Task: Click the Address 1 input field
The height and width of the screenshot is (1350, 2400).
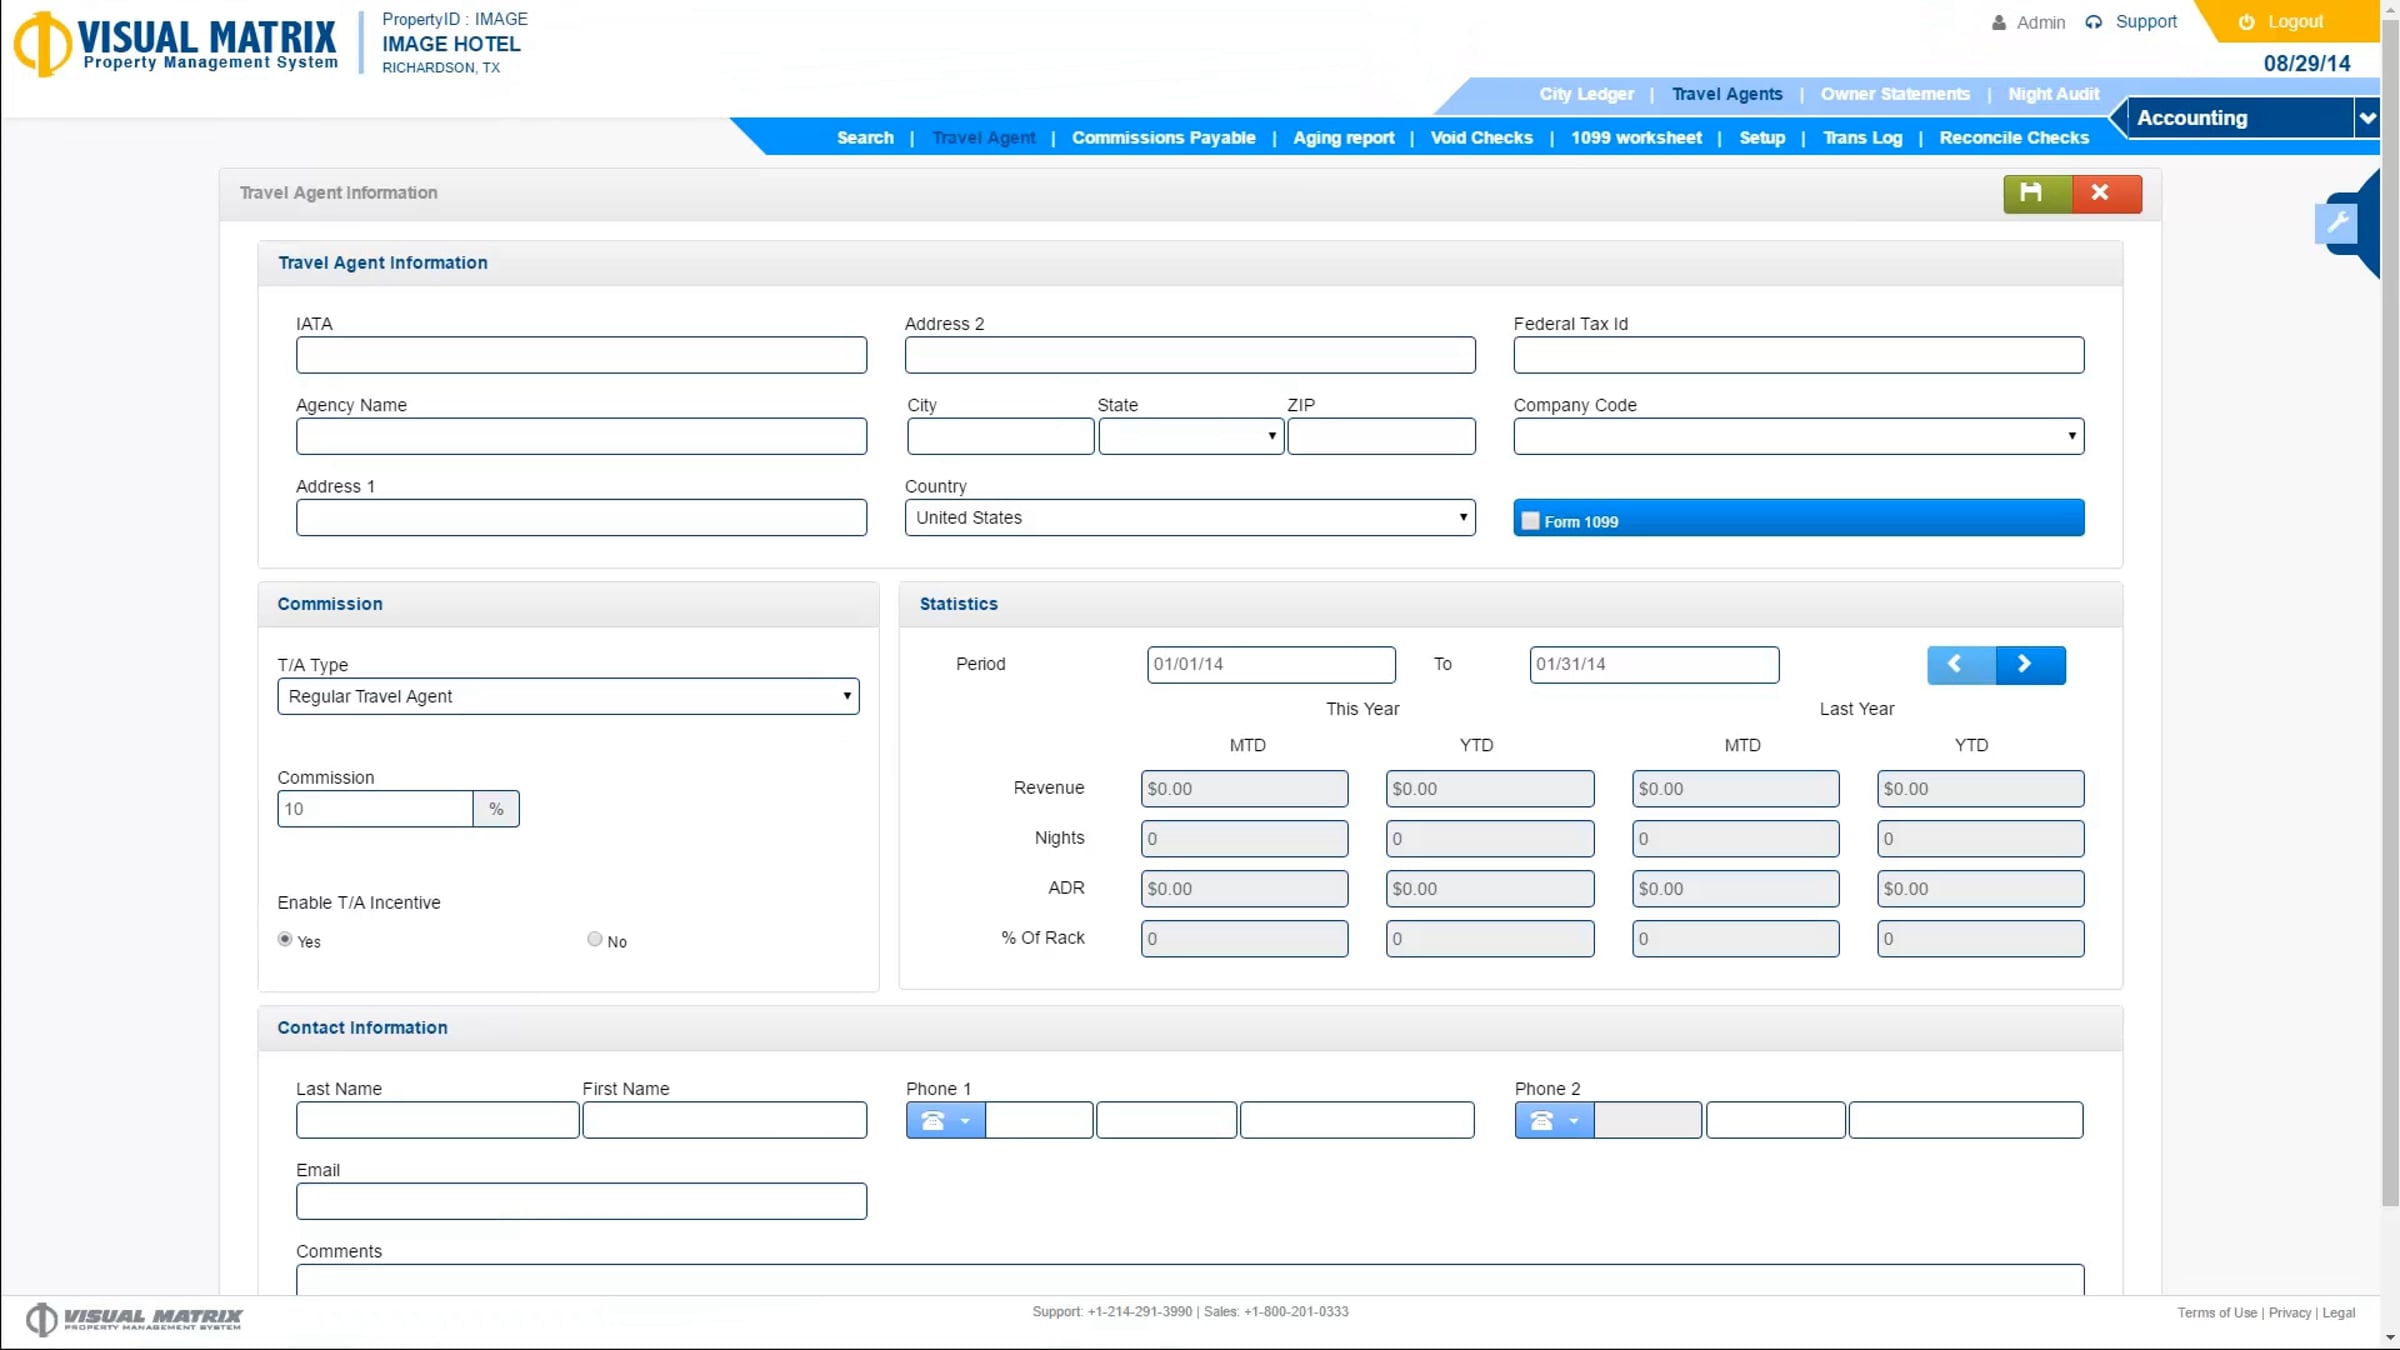Action: 581,517
